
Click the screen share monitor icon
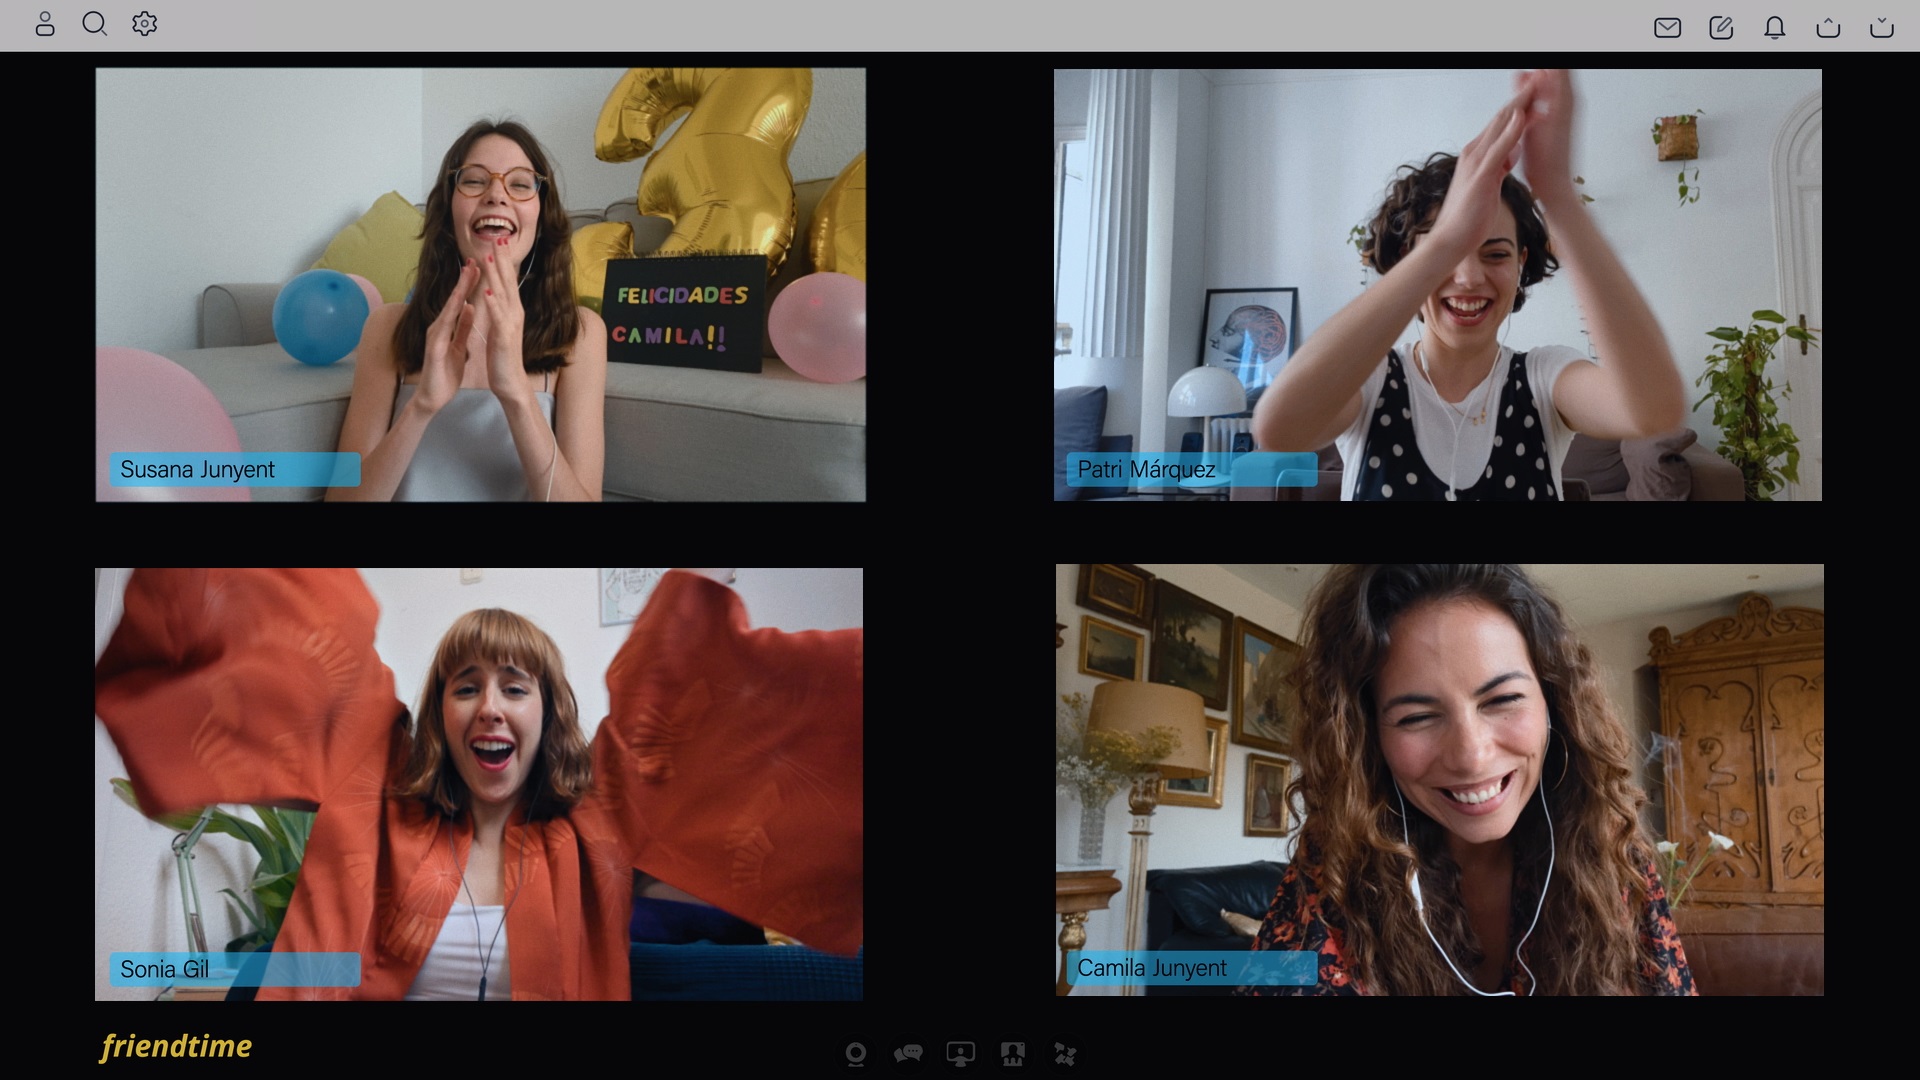pos(961,1054)
